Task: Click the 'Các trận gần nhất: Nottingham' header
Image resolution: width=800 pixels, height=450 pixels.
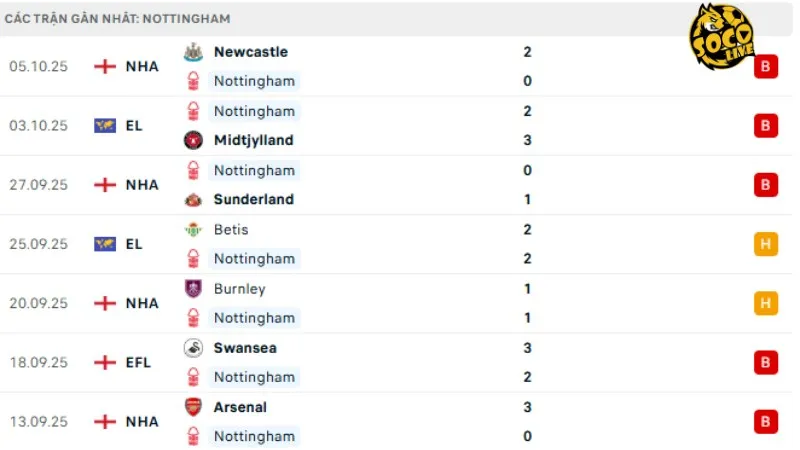Action: 117,18
